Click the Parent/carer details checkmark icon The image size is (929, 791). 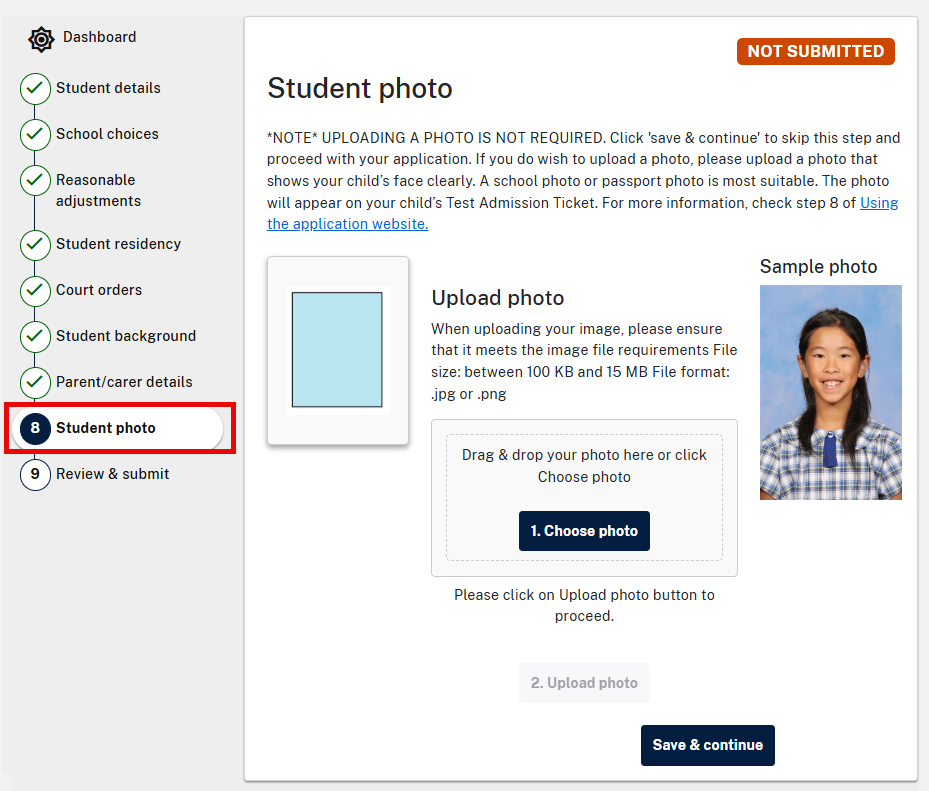[35, 383]
